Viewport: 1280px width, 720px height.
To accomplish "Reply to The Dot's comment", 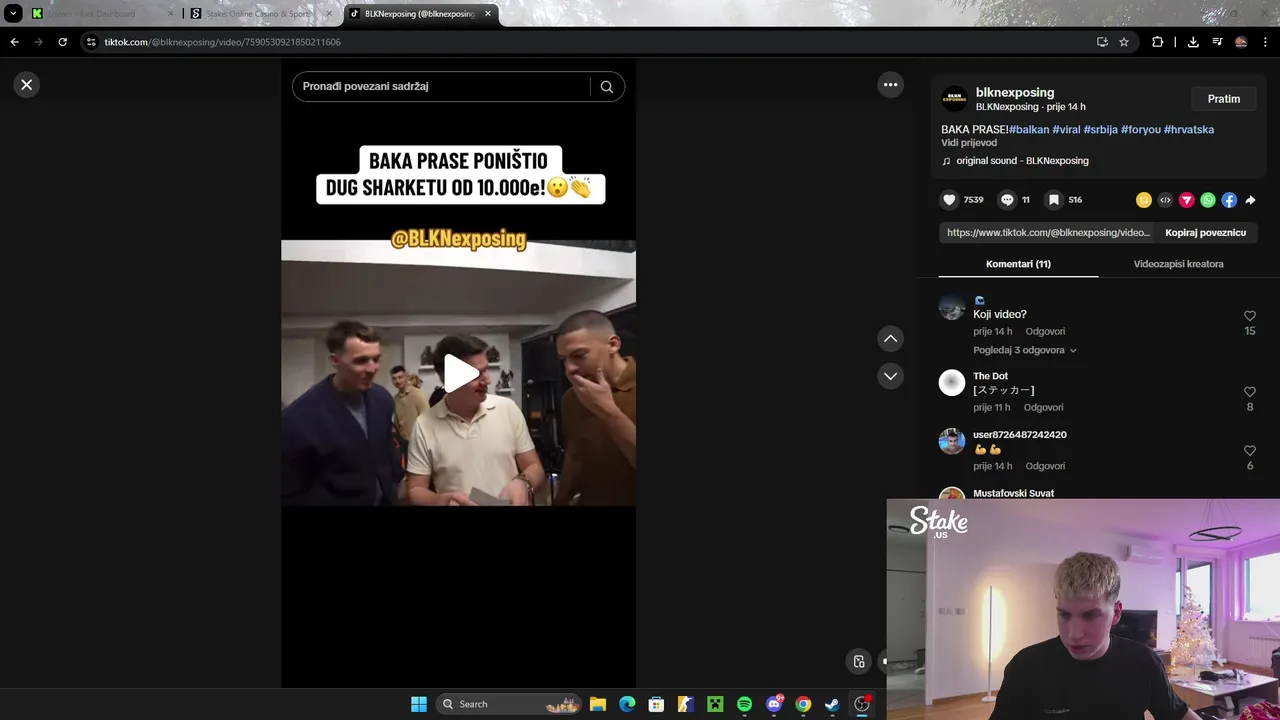I will 1043,408.
